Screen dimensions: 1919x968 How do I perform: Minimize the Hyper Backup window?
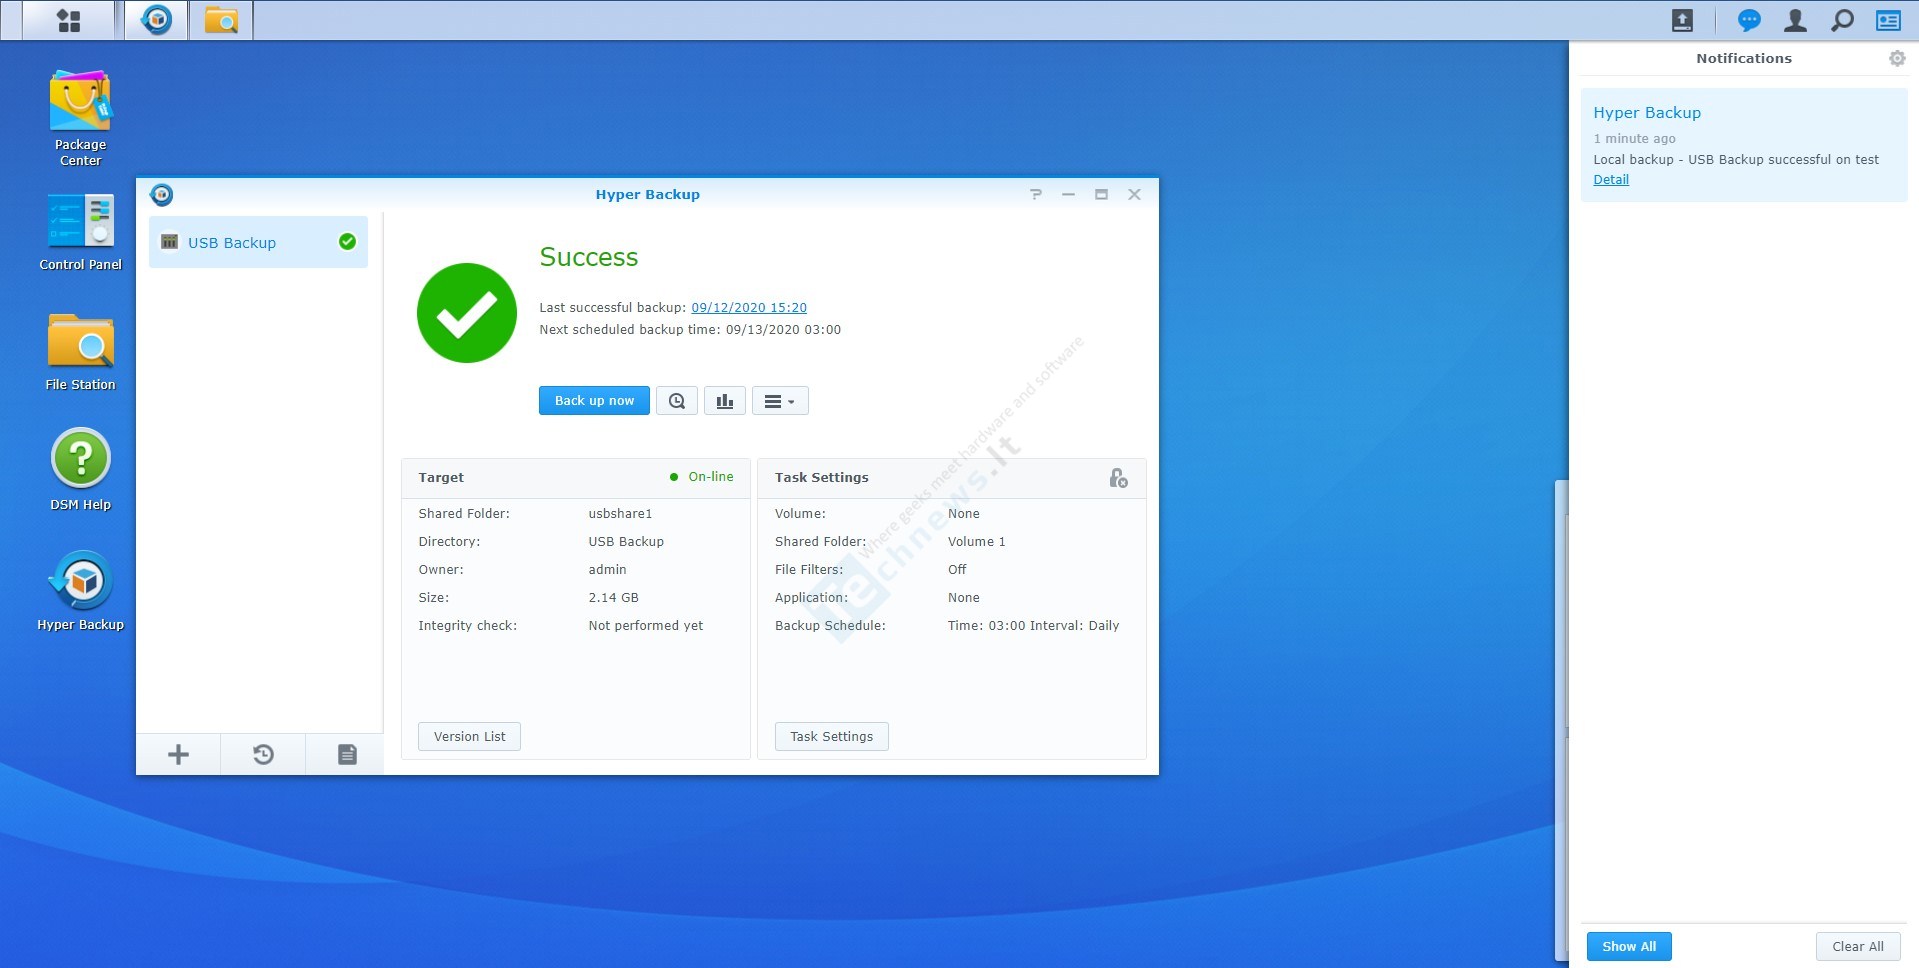click(x=1068, y=194)
